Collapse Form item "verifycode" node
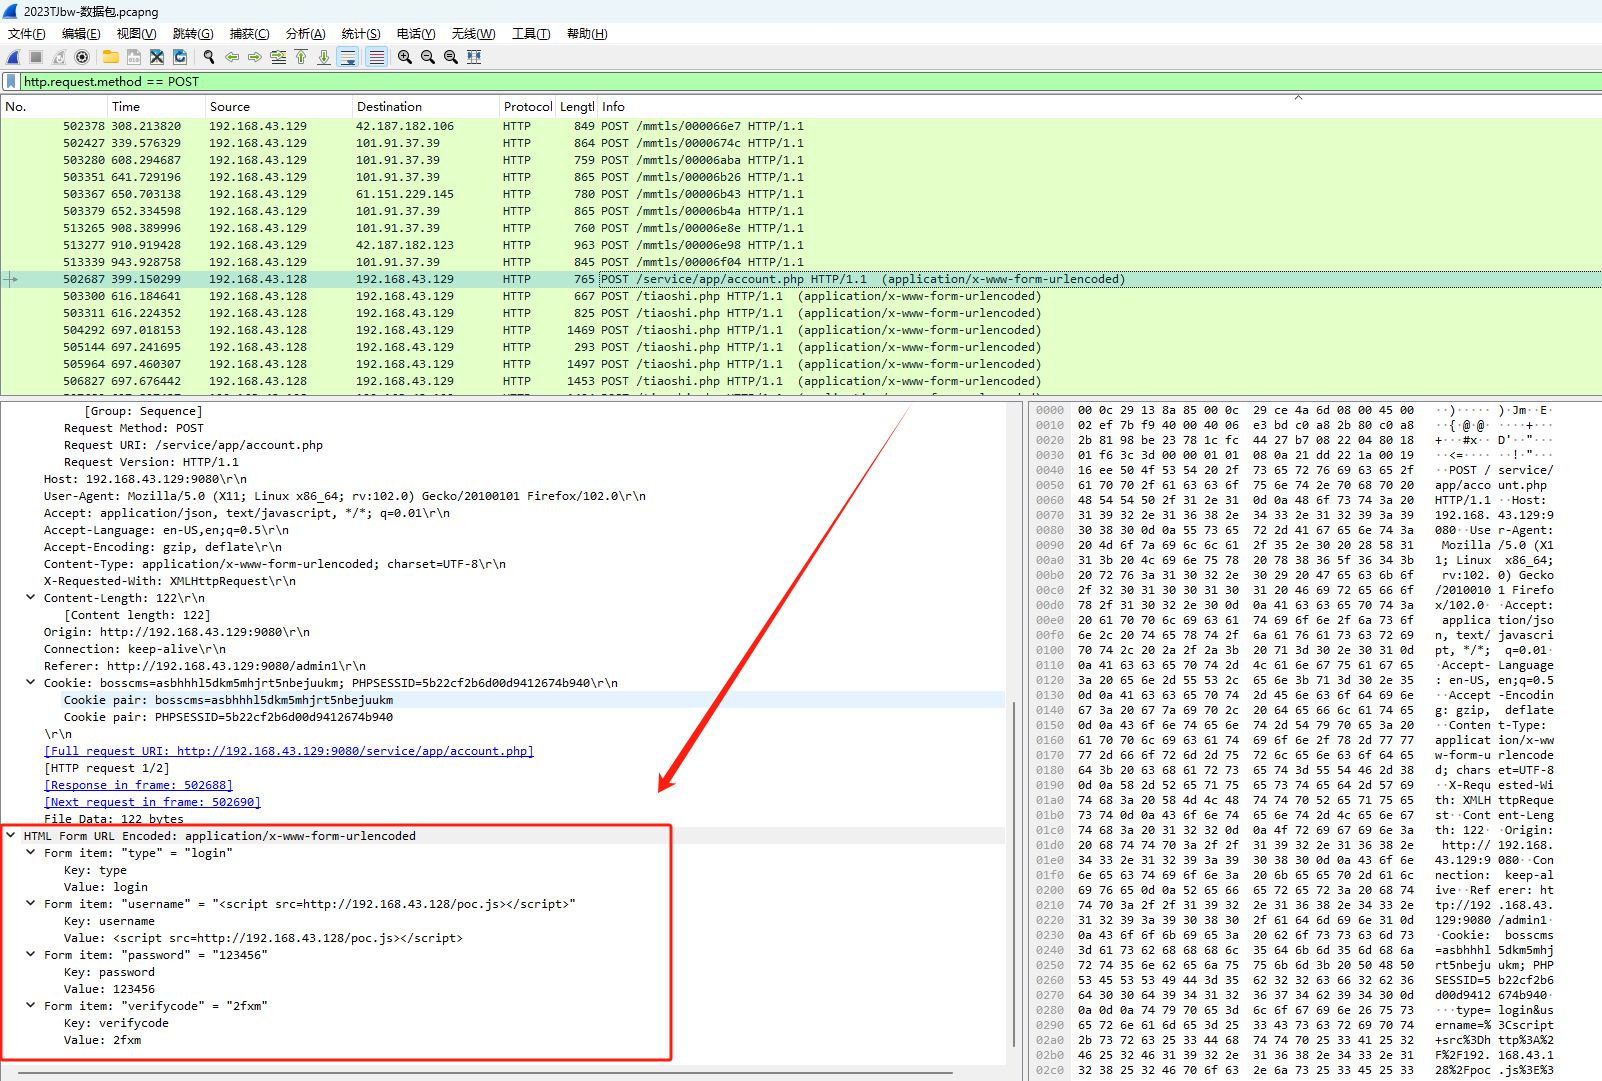 [x=31, y=1006]
